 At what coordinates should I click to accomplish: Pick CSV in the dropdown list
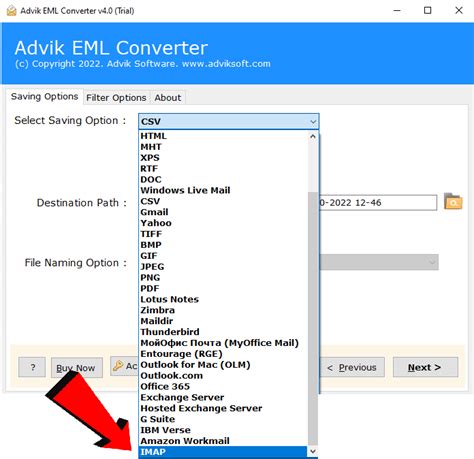223,201
